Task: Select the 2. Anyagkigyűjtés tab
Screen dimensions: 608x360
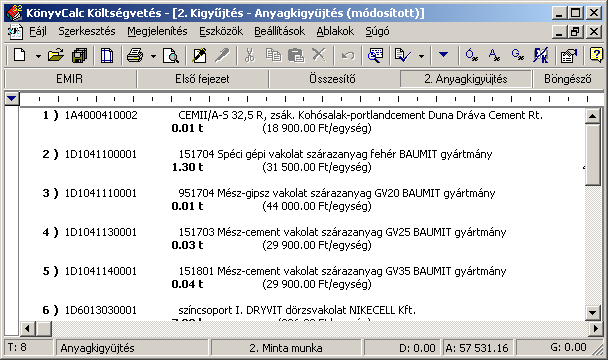Action: 465,79
